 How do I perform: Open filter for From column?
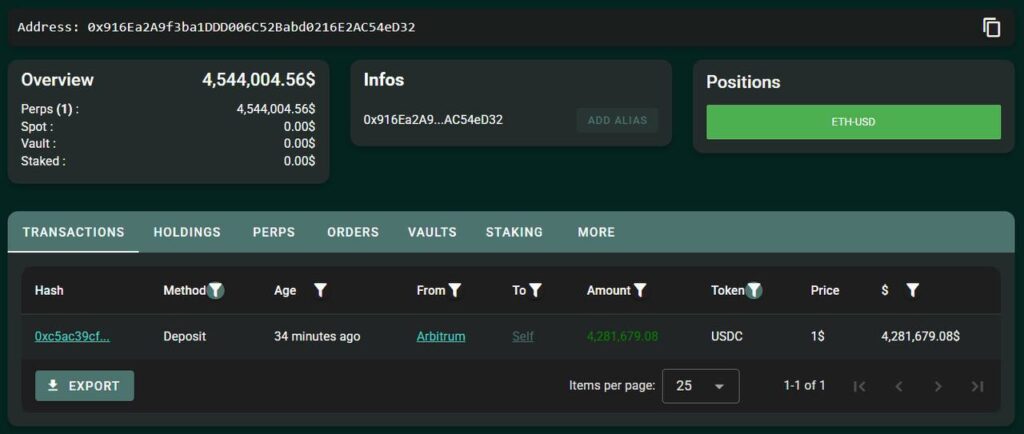[455, 290]
